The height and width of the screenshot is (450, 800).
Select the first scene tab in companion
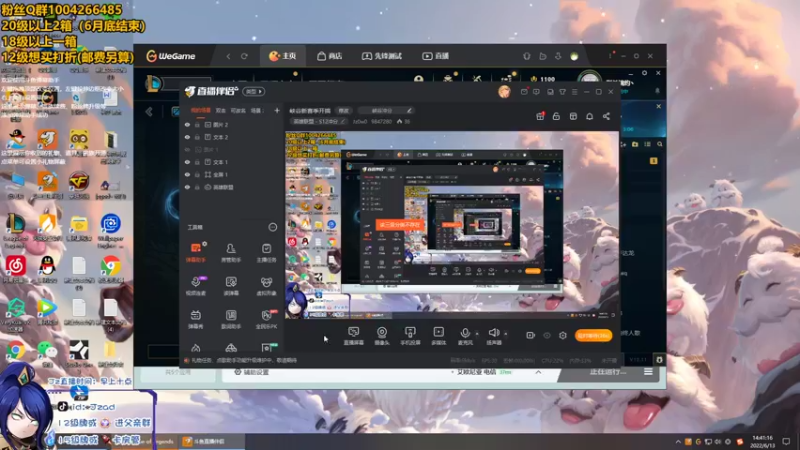tap(201, 110)
